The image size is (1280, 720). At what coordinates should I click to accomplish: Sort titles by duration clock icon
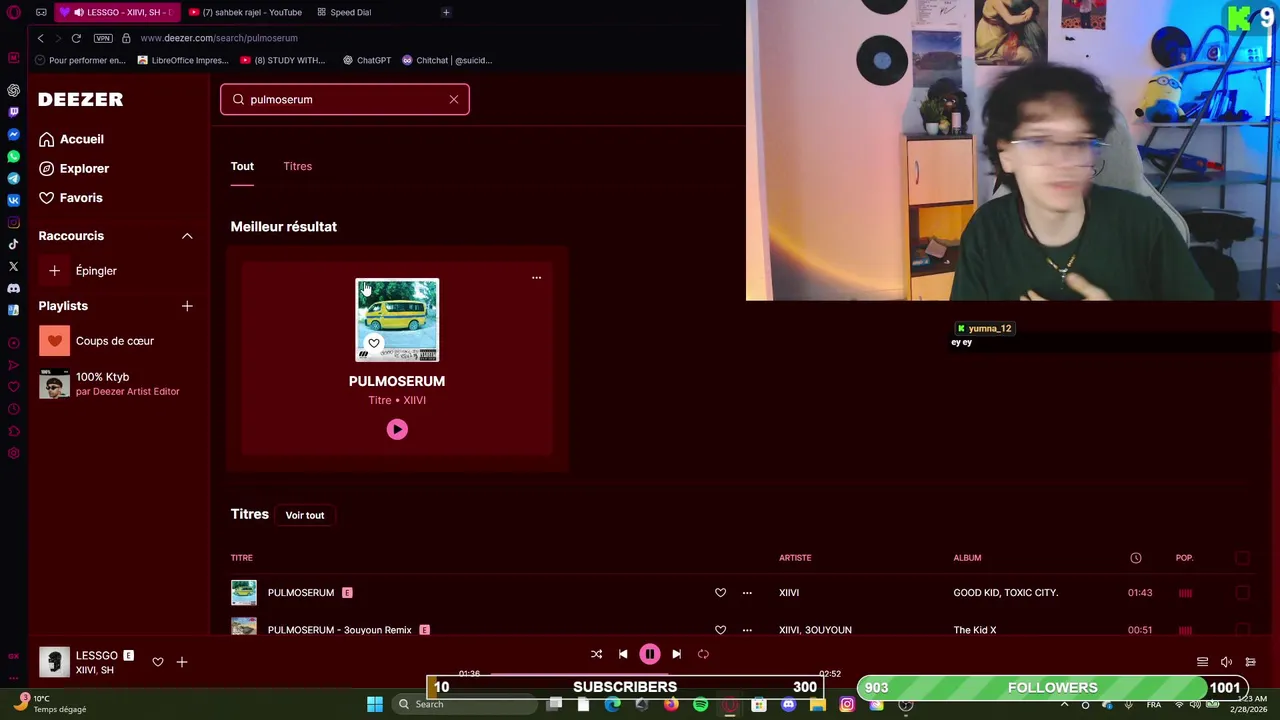[1135, 558]
